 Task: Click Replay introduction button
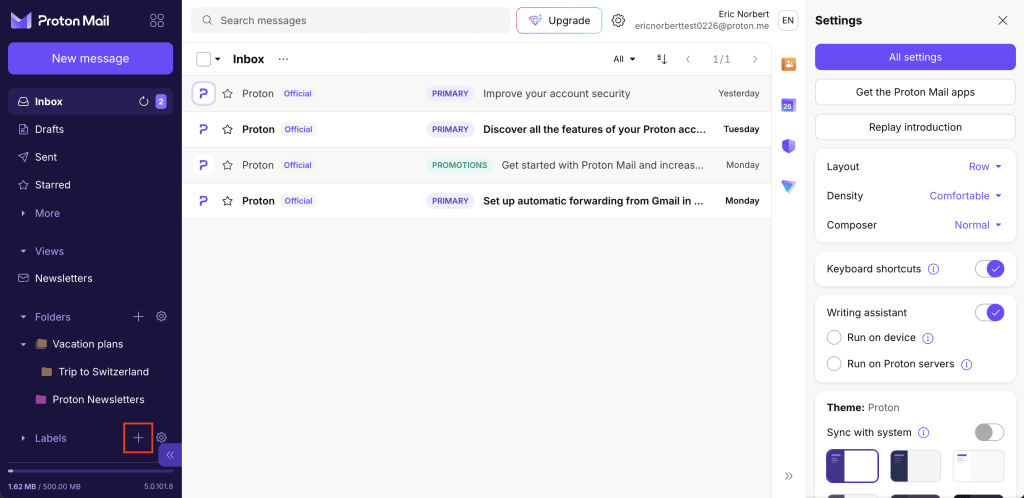point(915,127)
